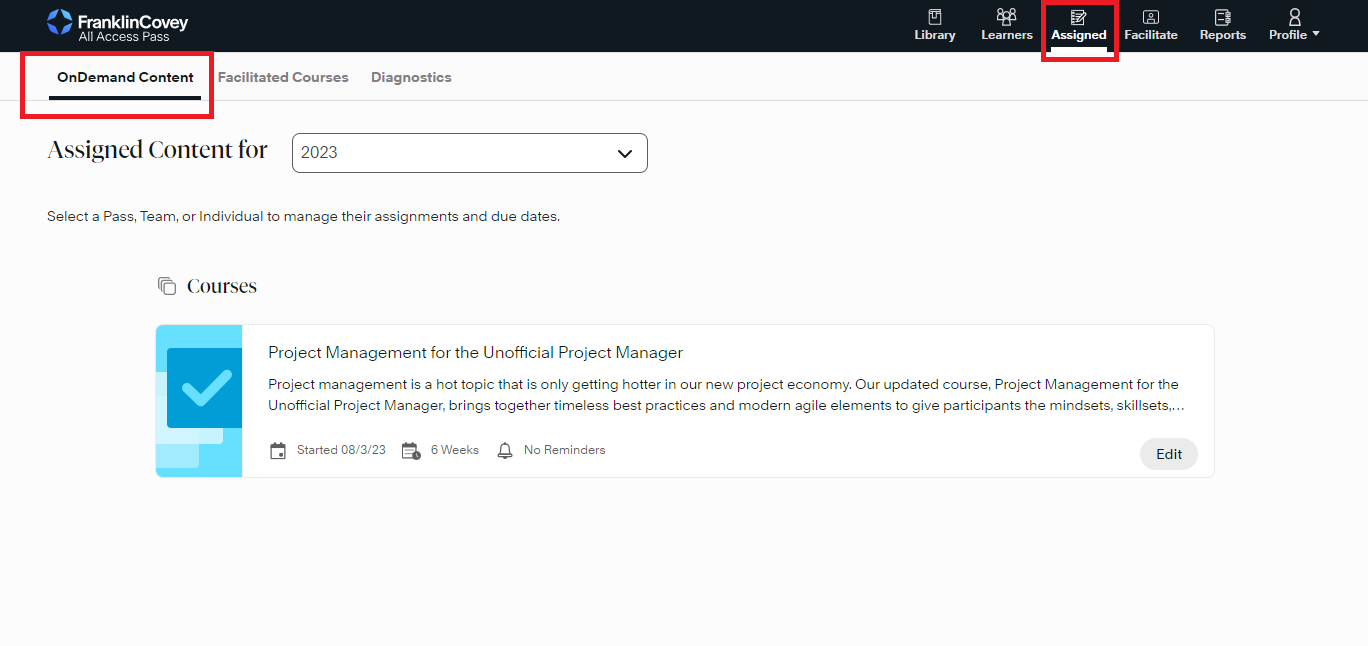Open the Library icon in top navigation
Screen dimensions: 1368x646
[934, 17]
